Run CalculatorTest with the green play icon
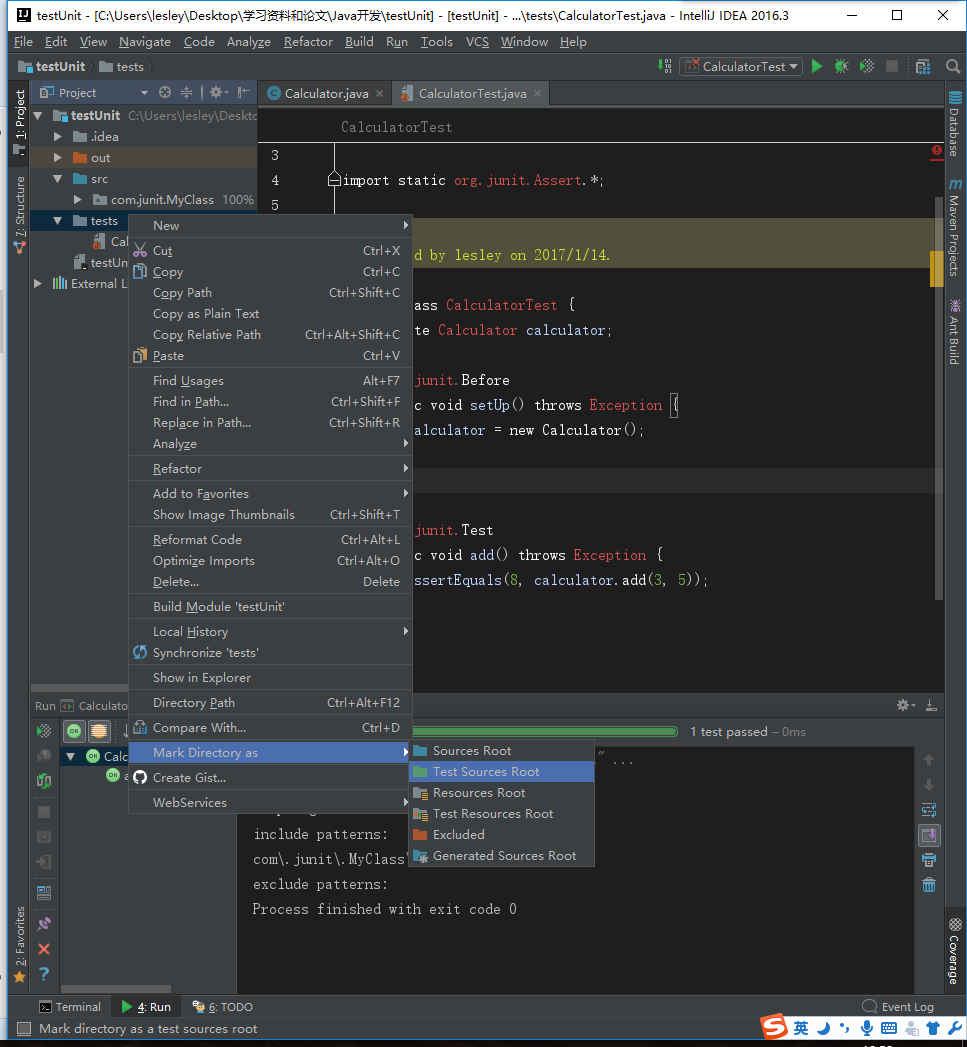Viewport: 967px width, 1047px height. point(816,66)
